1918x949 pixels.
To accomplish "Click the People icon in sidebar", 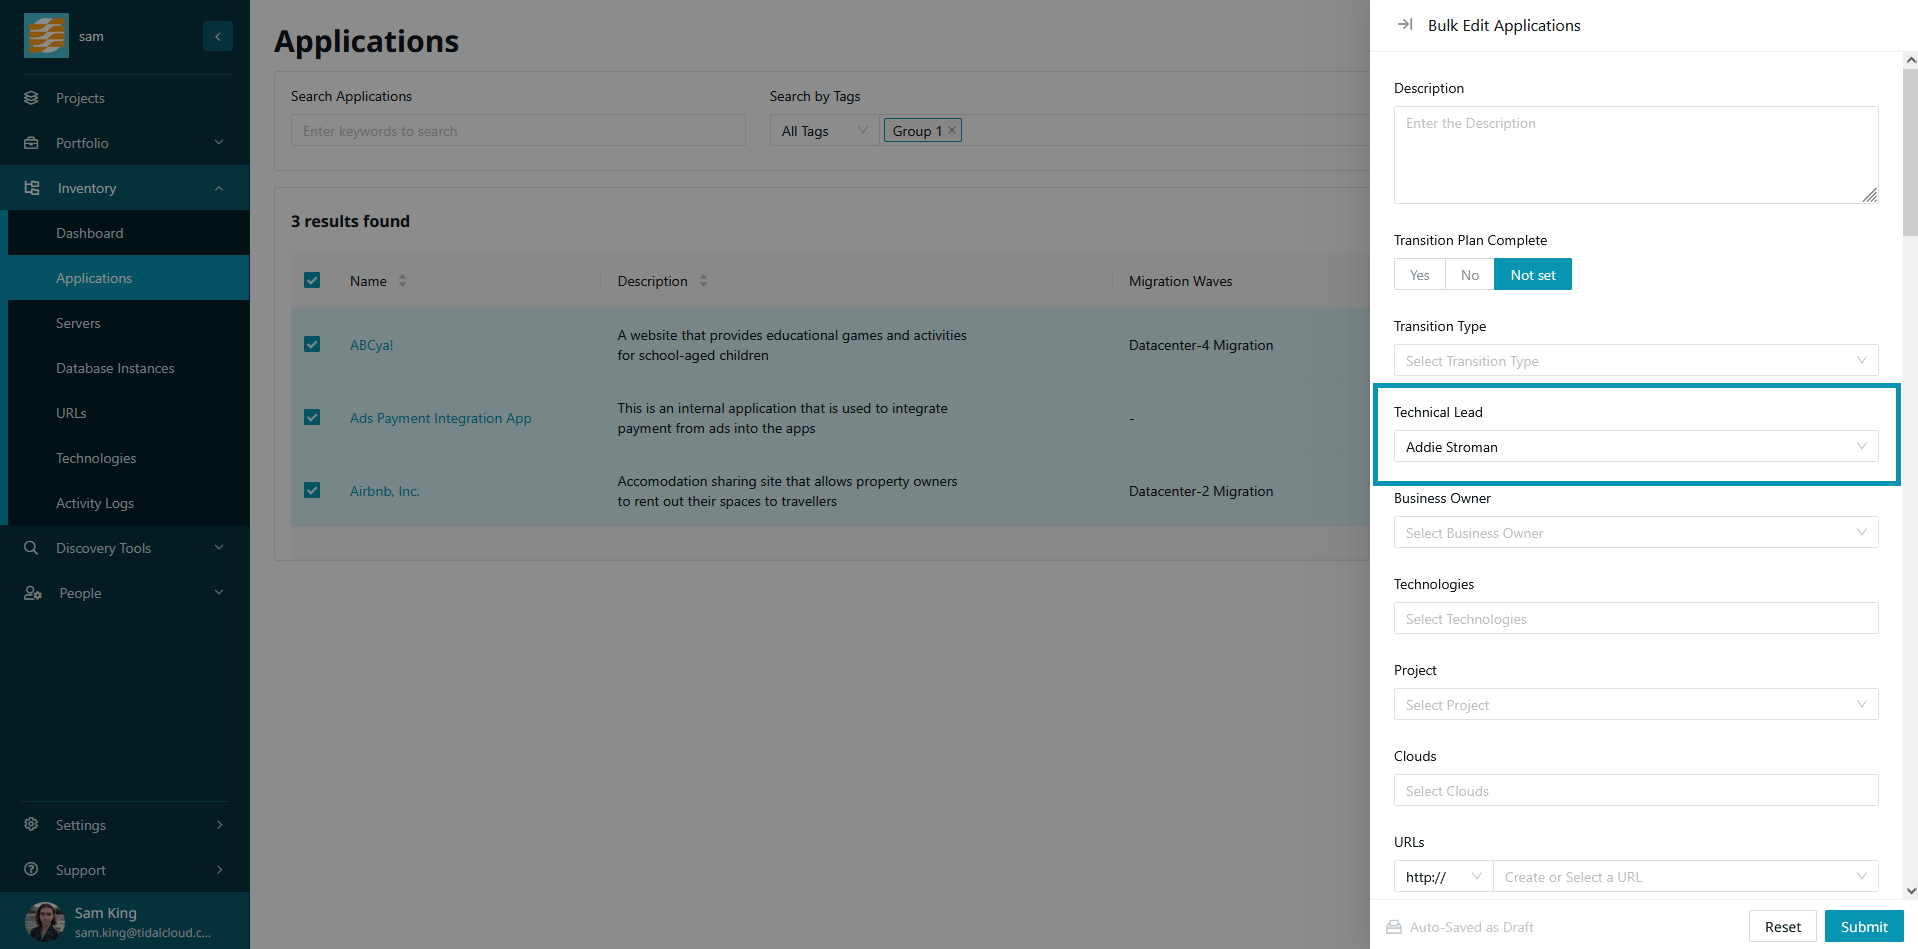I will (x=33, y=593).
